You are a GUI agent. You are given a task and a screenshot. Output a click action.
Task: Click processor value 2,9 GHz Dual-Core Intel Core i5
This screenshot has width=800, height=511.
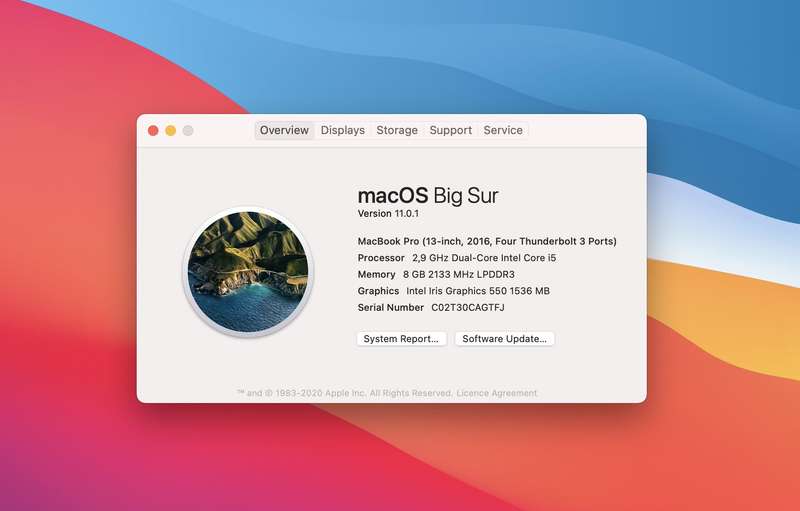(x=484, y=258)
